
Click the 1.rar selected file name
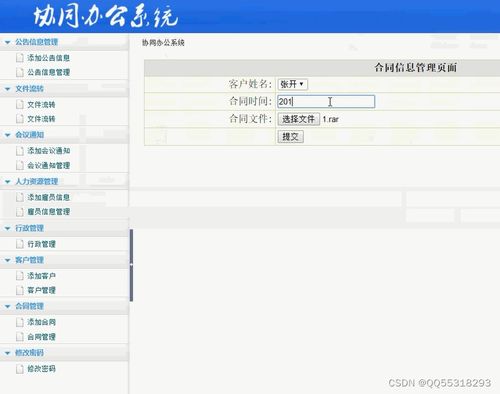(331, 119)
